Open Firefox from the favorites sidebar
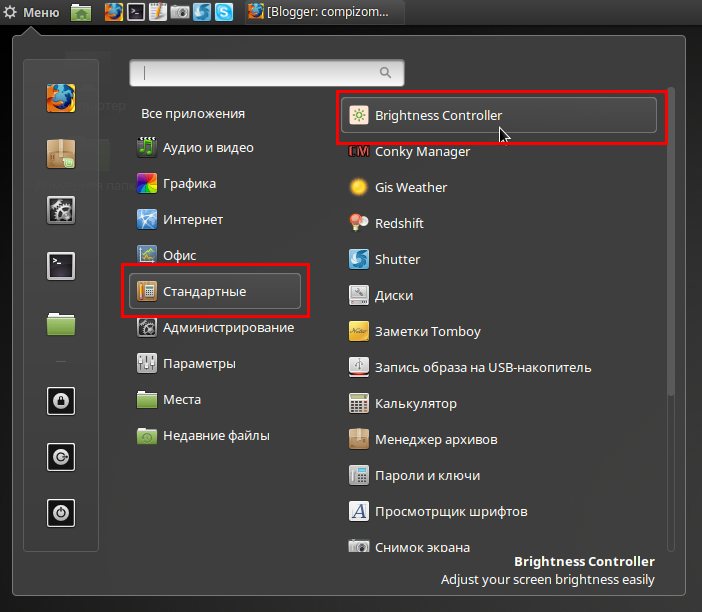702x612 pixels. point(61,98)
